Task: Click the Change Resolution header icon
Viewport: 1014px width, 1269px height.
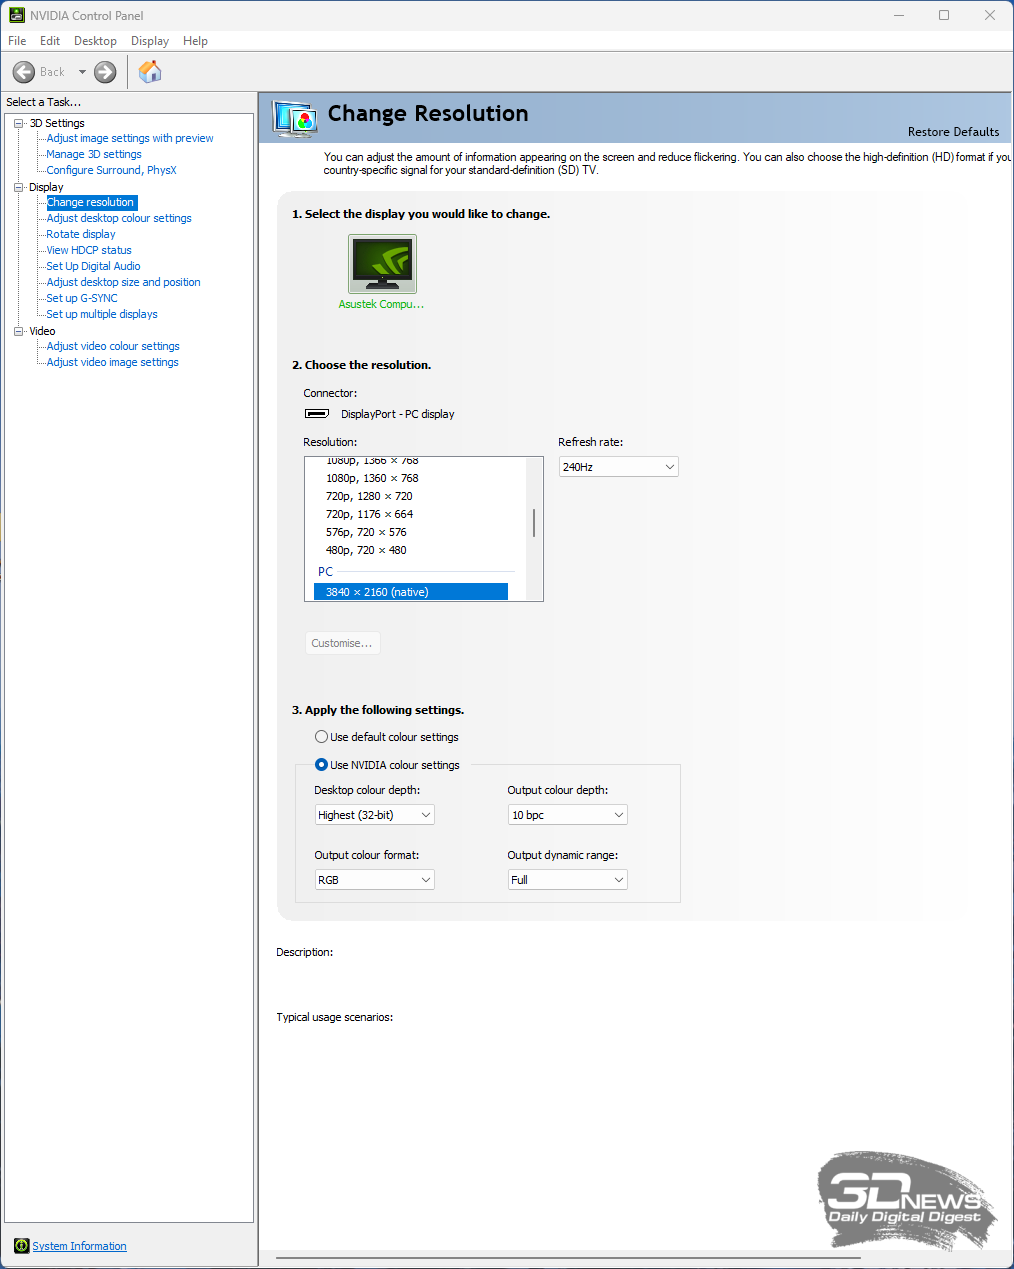Action: 295,119
